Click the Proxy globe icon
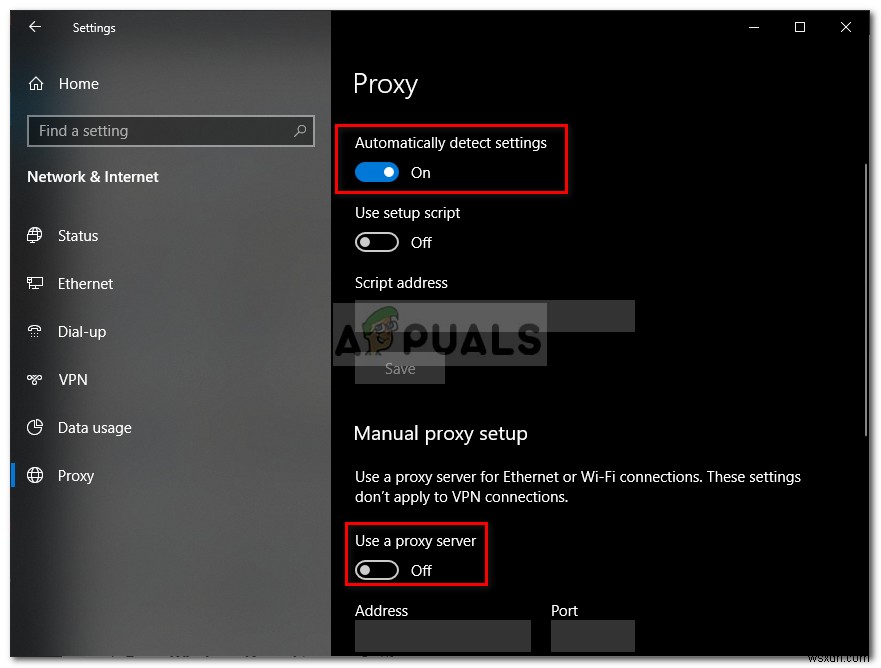 [35, 475]
